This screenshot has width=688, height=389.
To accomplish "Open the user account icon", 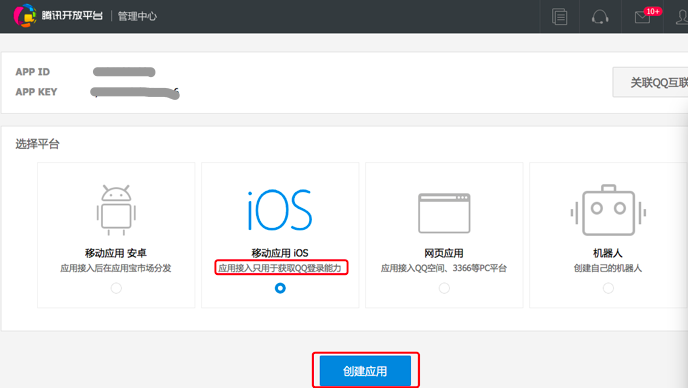I will (682, 17).
